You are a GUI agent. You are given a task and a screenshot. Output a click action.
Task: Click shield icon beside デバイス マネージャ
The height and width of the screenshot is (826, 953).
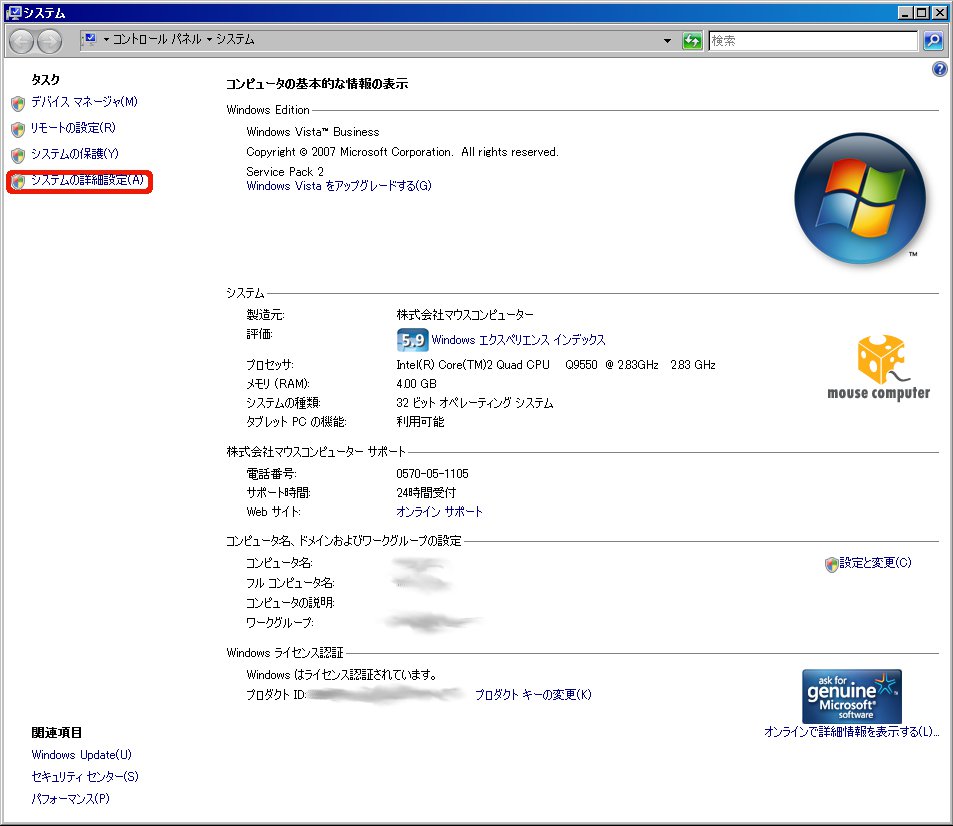pyautogui.click(x=18, y=103)
